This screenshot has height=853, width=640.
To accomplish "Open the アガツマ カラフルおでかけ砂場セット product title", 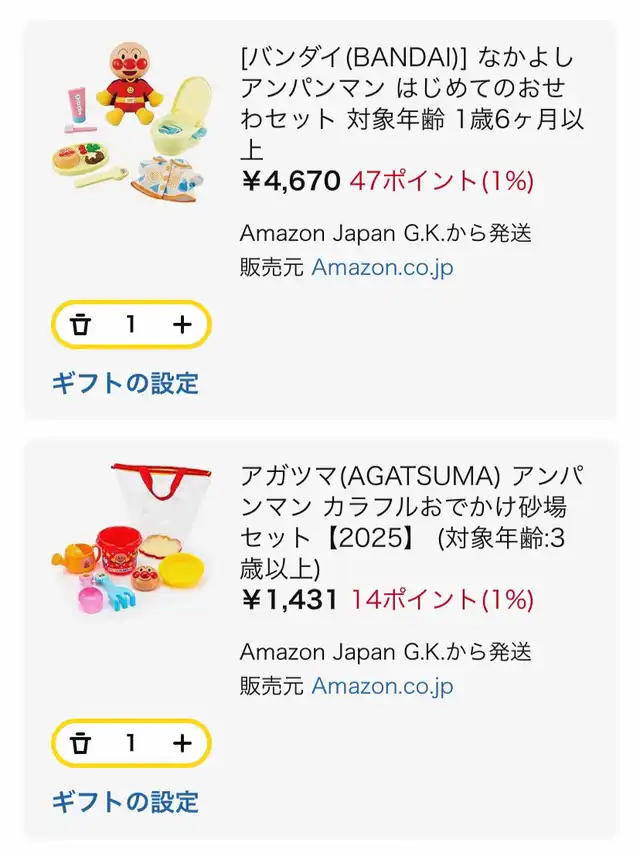I will tap(412, 521).
